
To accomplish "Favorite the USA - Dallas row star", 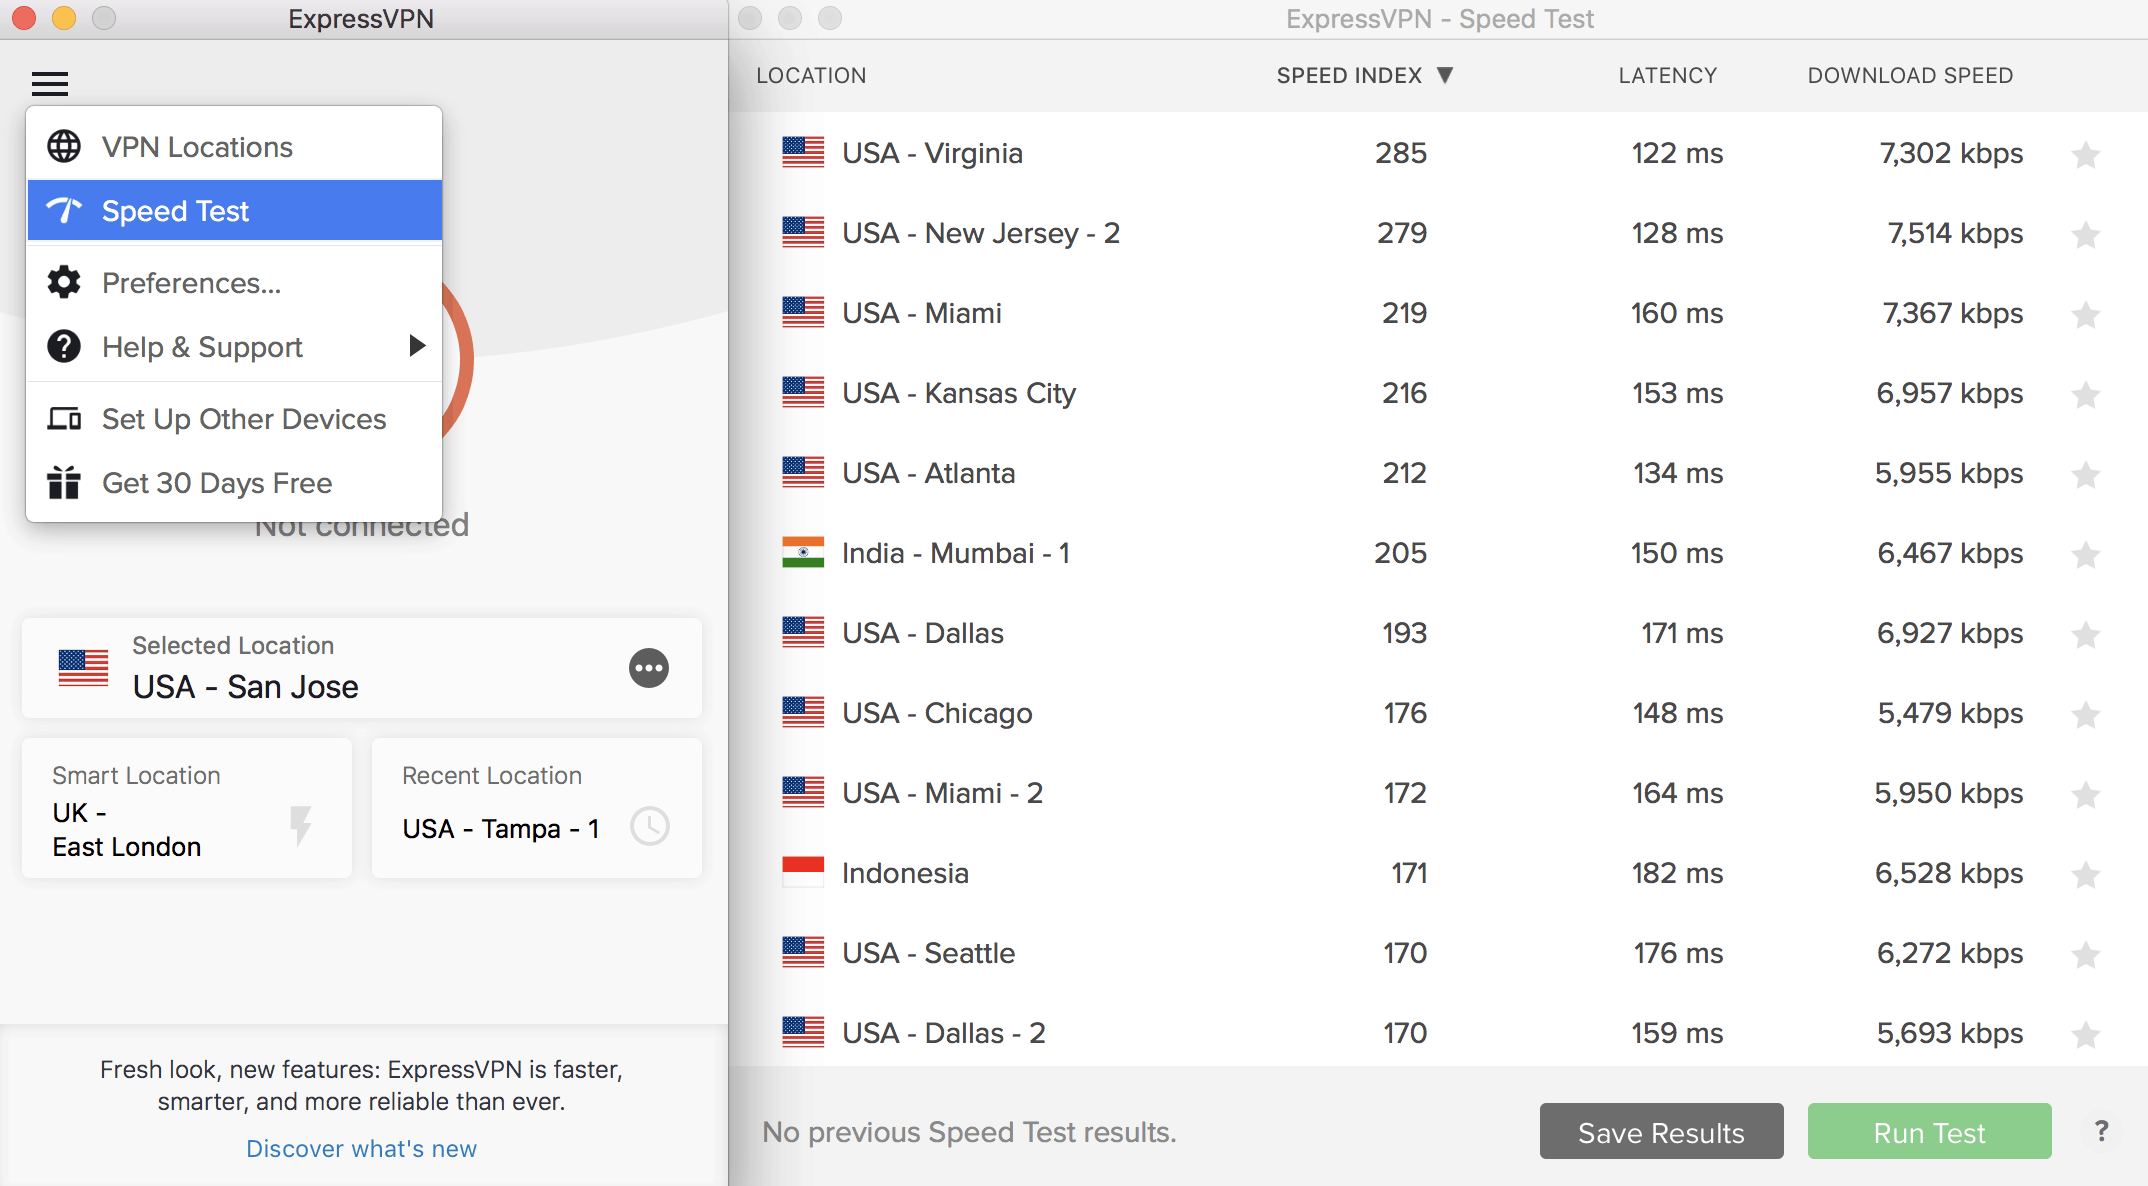I will (2086, 634).
